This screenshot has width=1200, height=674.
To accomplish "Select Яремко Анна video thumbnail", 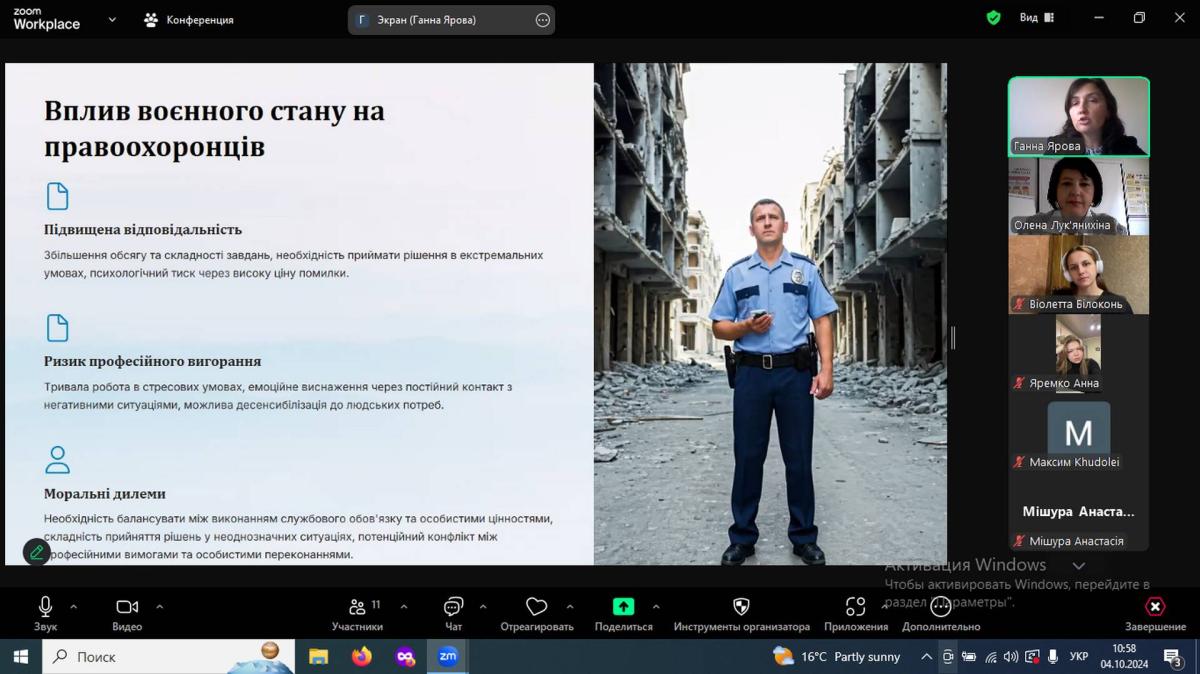I will [1078, 353].
